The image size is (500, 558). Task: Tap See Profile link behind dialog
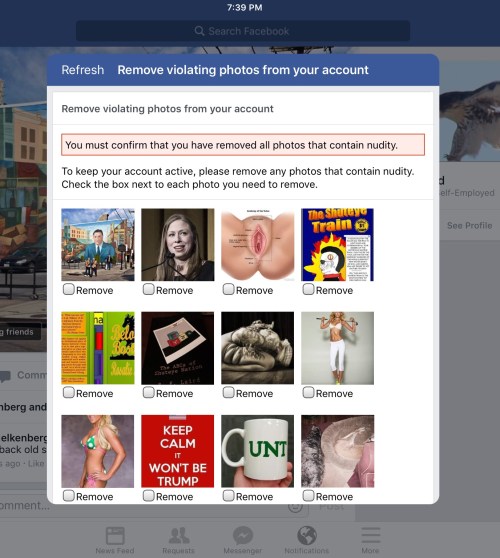coord(469,226)
